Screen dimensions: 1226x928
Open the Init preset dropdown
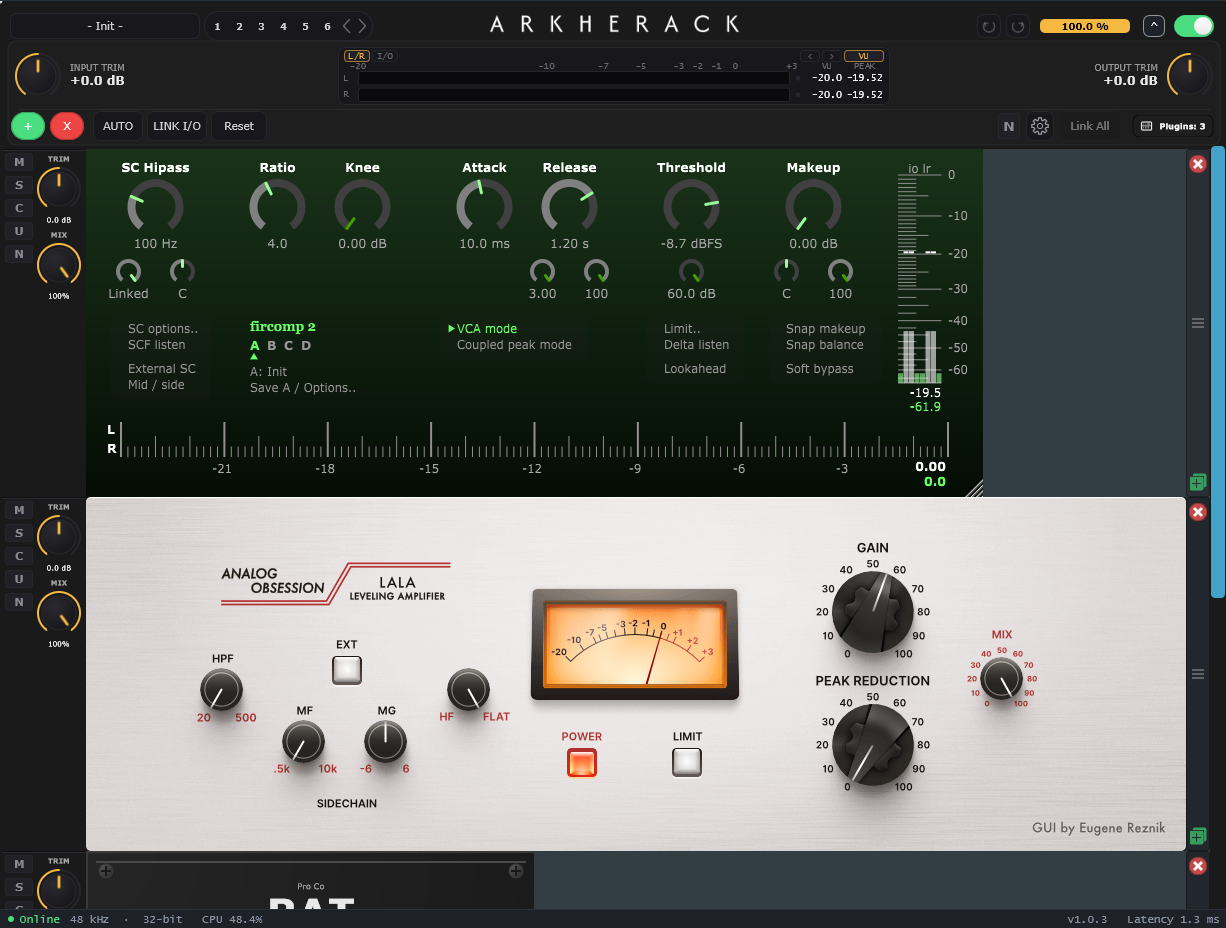(105, 26)
